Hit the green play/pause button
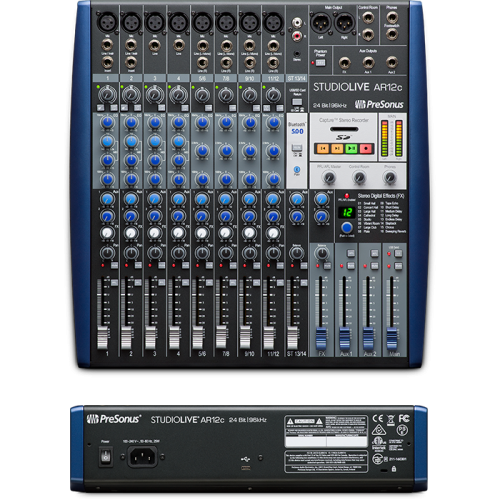The image size is (500, 500). pyautogui.click(x=351, y=148)
